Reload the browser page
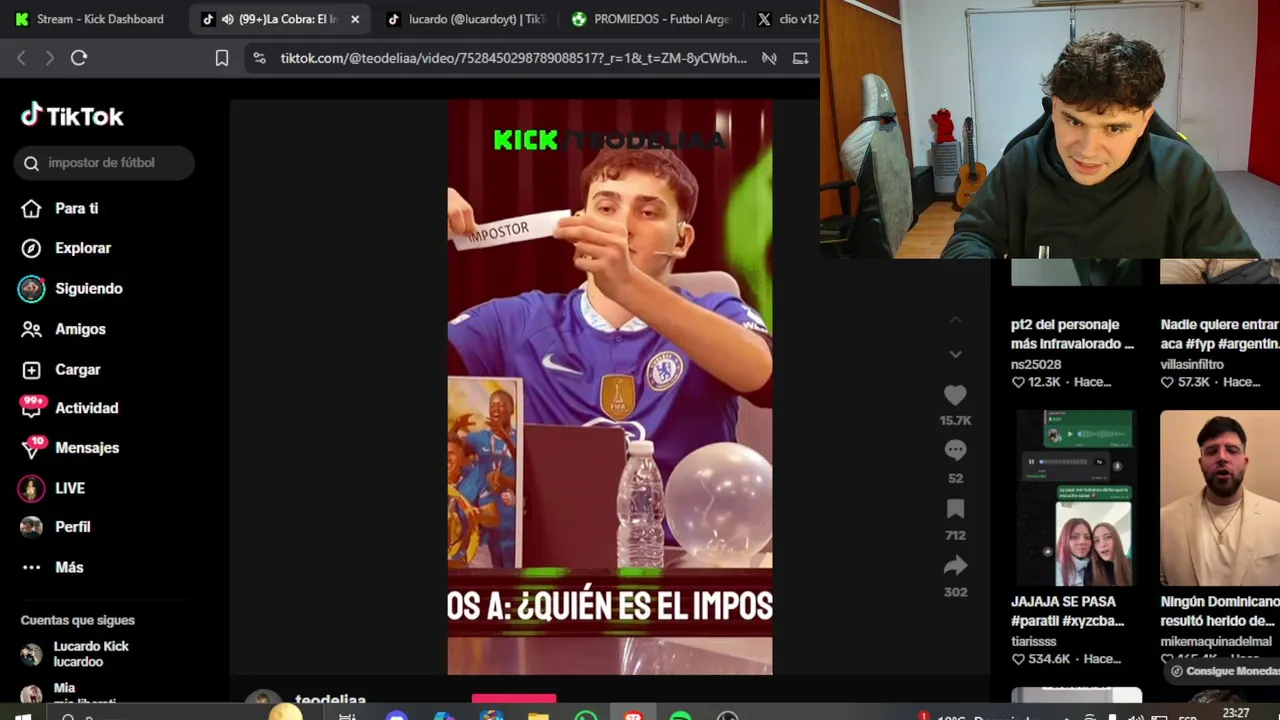Image resolution: width=1280 pixels, height=720 pixels. click(x=79, y=58)
